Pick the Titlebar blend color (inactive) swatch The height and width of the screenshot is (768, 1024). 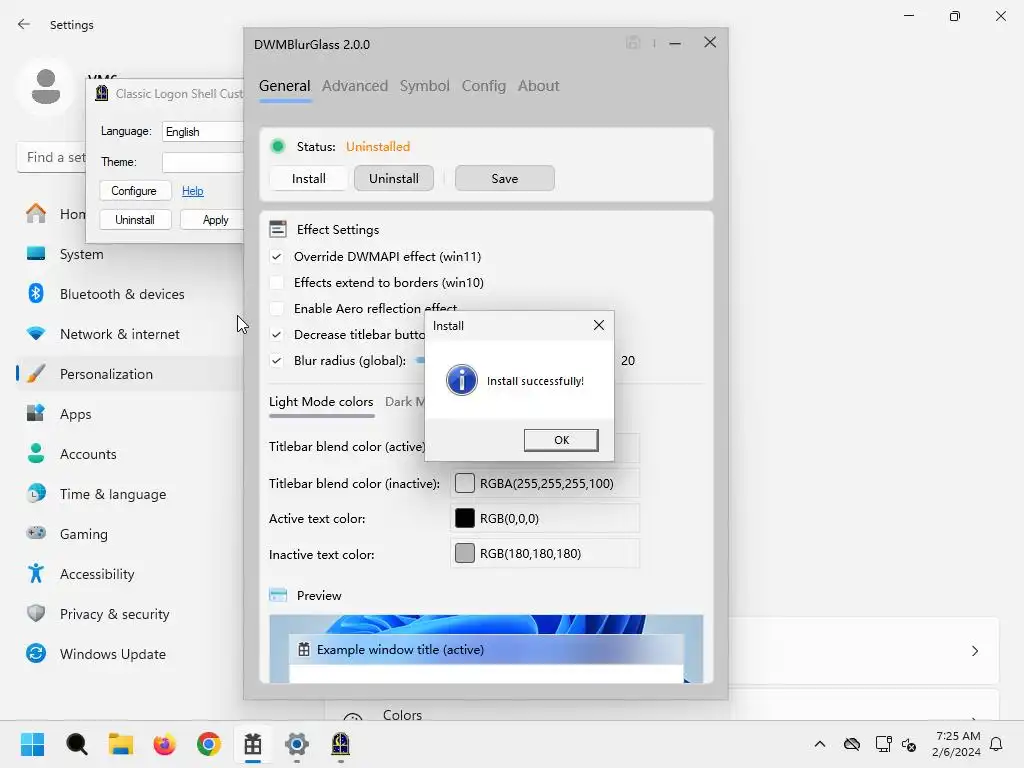(464, 483)
